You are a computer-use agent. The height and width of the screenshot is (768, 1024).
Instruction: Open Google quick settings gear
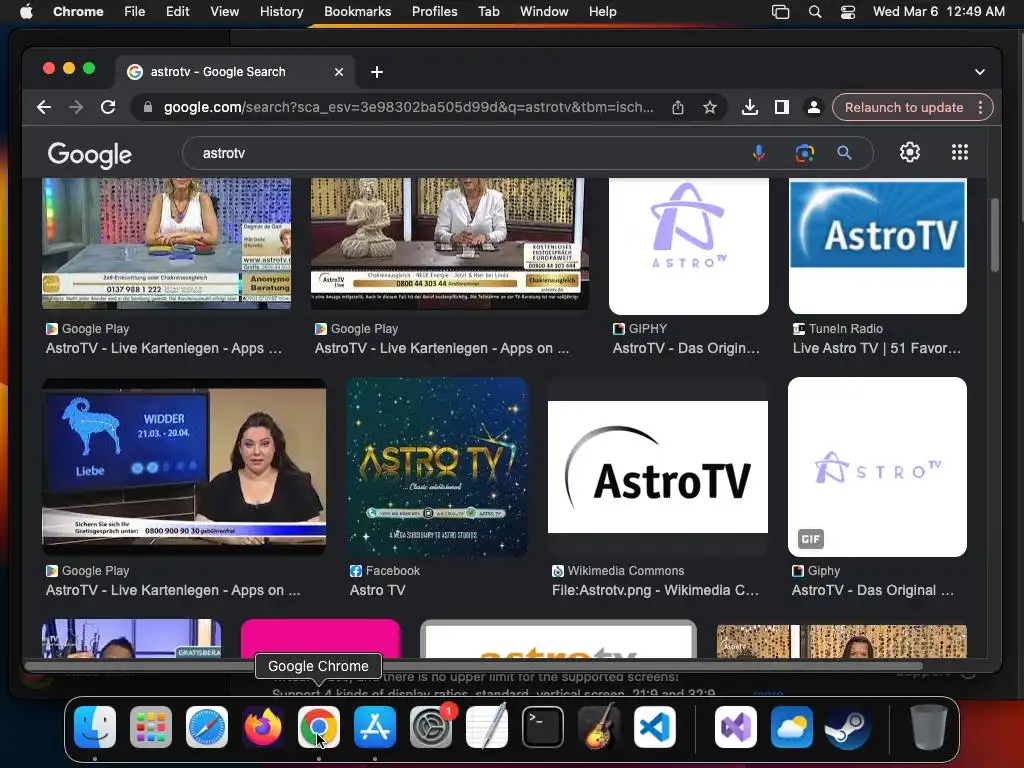[910, 152]
